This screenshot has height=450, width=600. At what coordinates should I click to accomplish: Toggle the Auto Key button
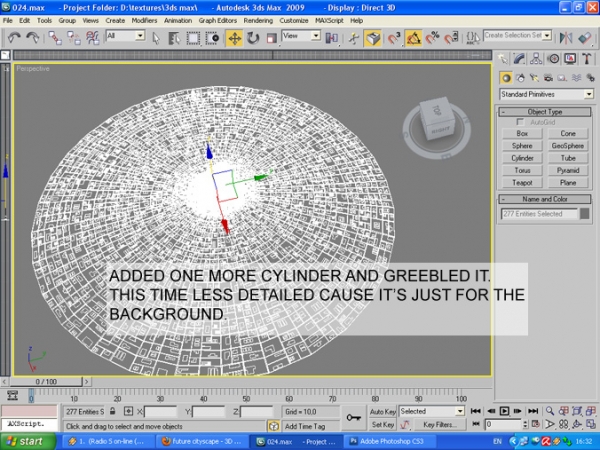click(382, 411)
